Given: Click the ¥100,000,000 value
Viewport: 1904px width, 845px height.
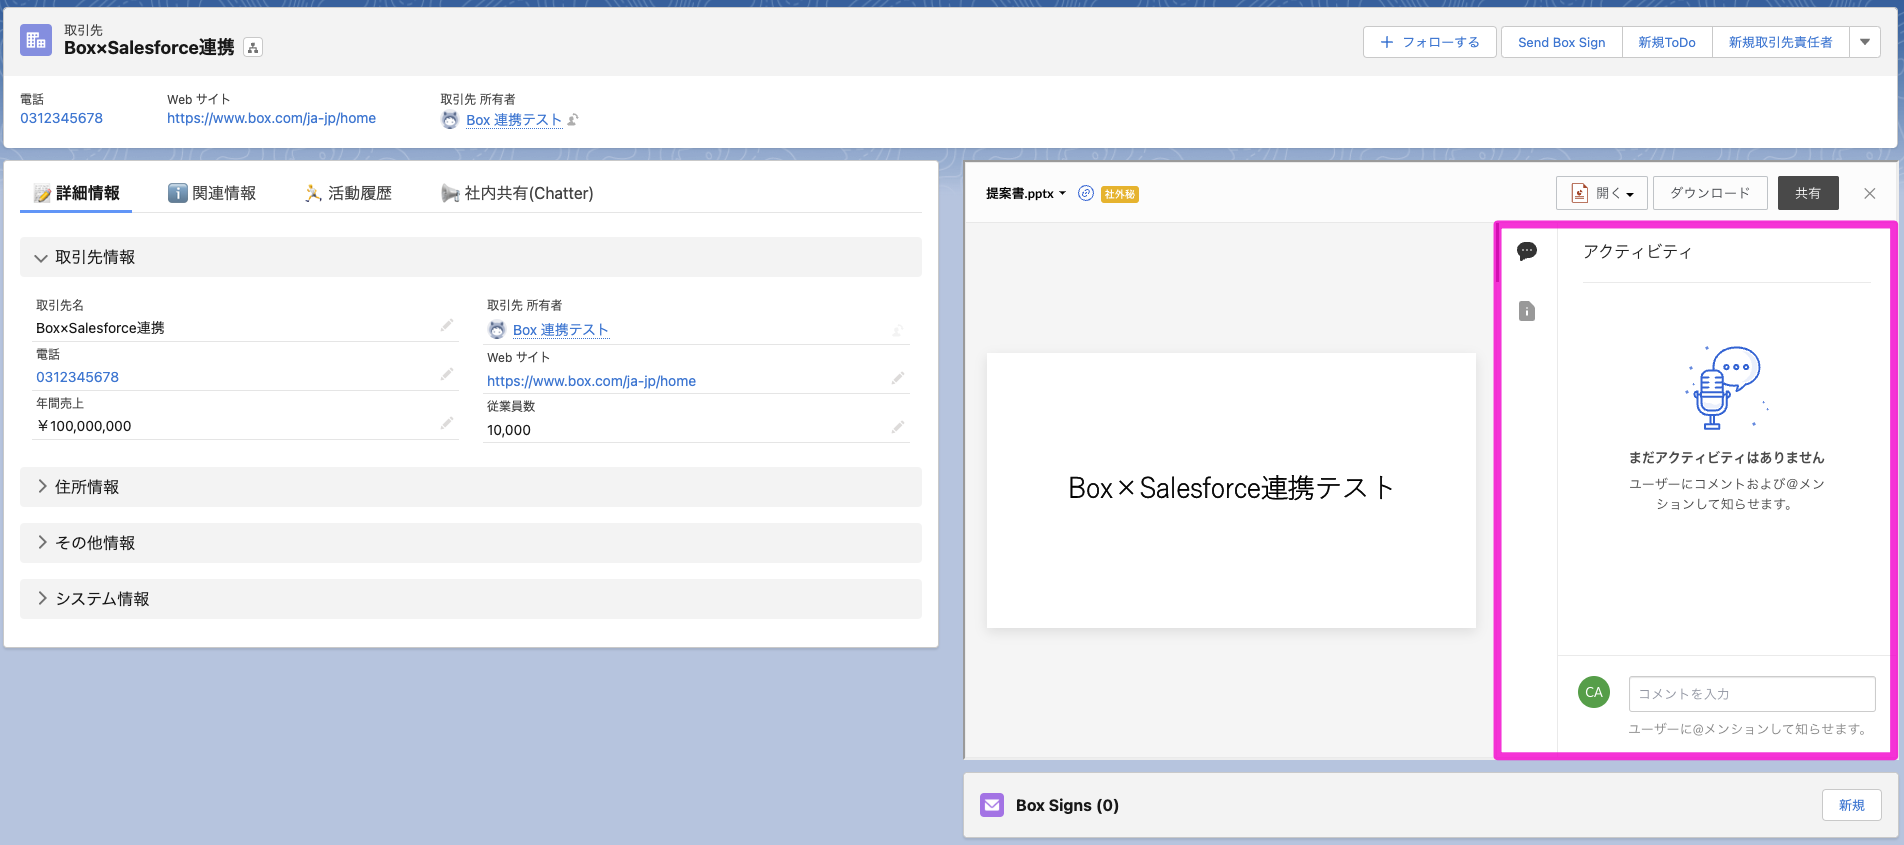Looking at the screenshot, I should 84,426.
